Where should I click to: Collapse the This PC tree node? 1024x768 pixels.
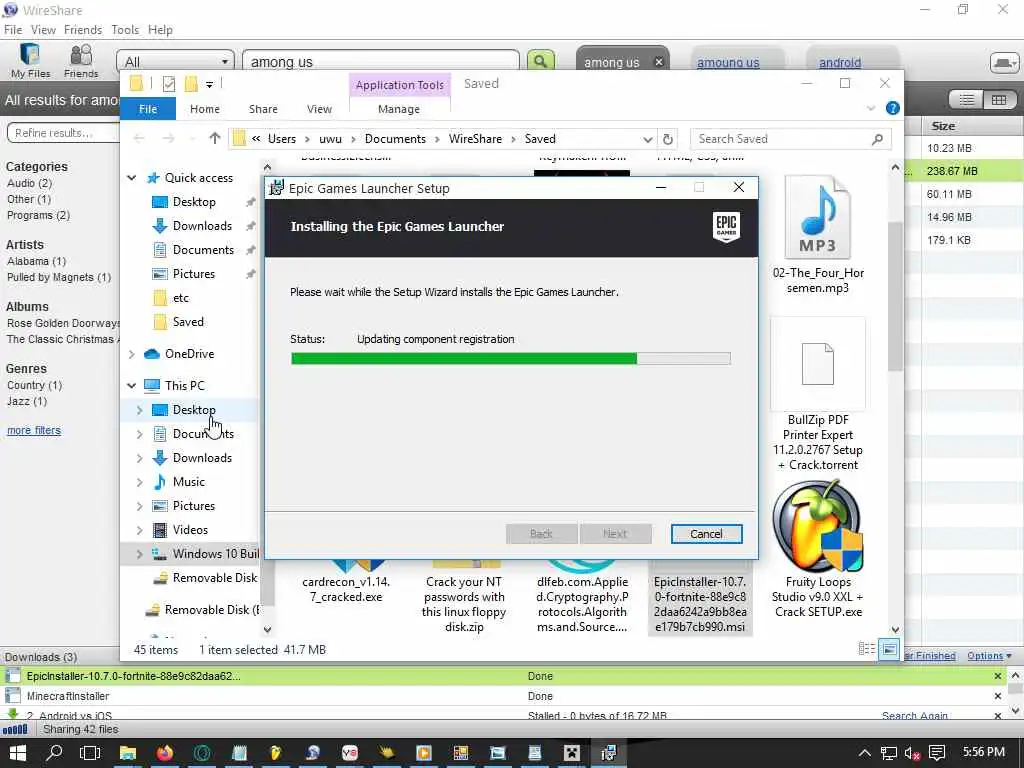coord(132,385)
